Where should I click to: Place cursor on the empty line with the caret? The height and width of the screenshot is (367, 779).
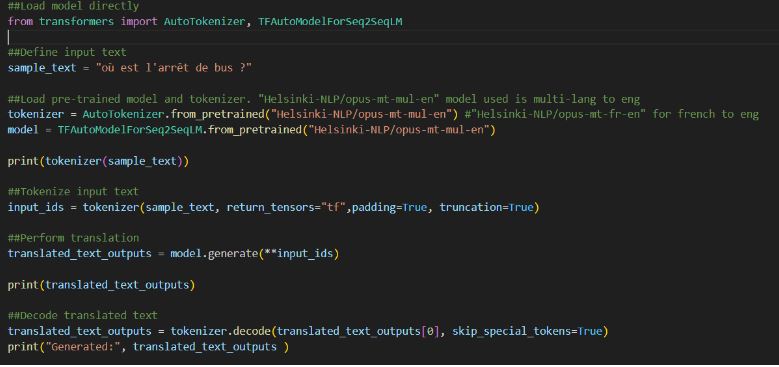[390, 37]
